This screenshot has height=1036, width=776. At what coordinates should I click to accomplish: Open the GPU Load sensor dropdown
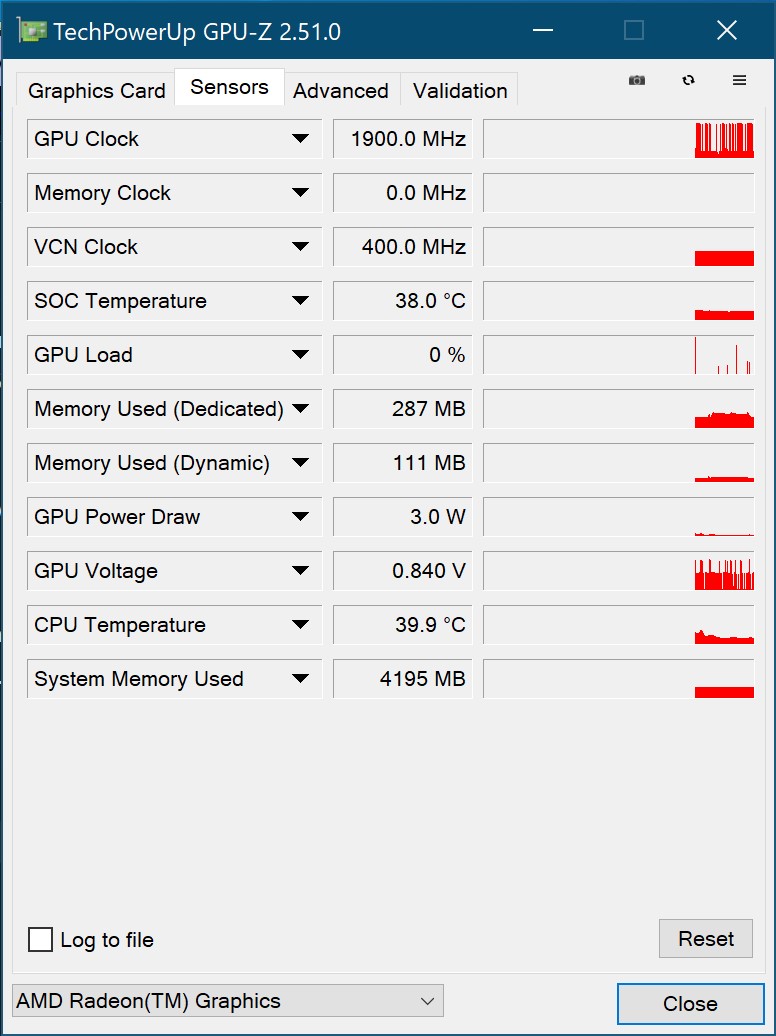tap(300, 355)
